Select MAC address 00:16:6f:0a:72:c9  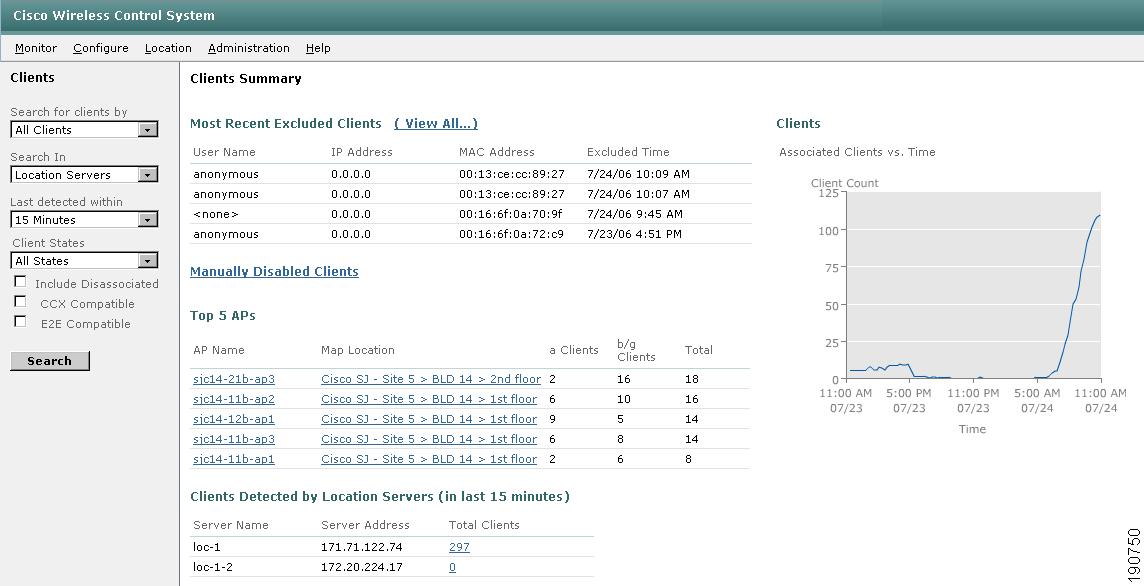511,234
